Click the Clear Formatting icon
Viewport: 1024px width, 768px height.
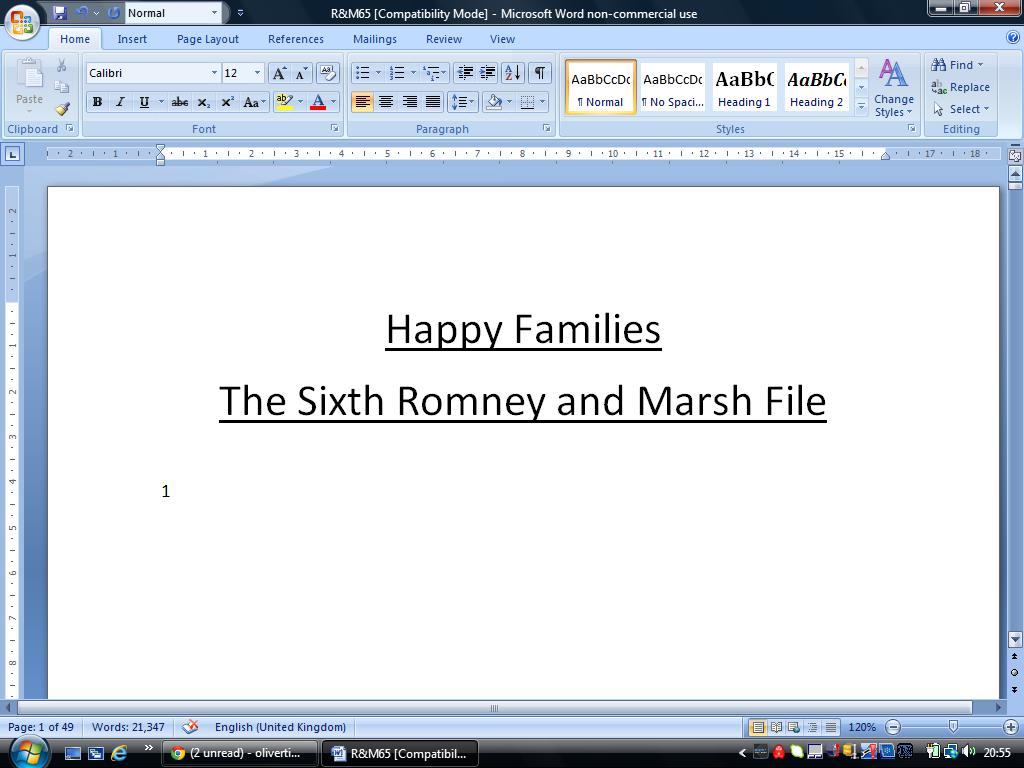click(327, 73)
